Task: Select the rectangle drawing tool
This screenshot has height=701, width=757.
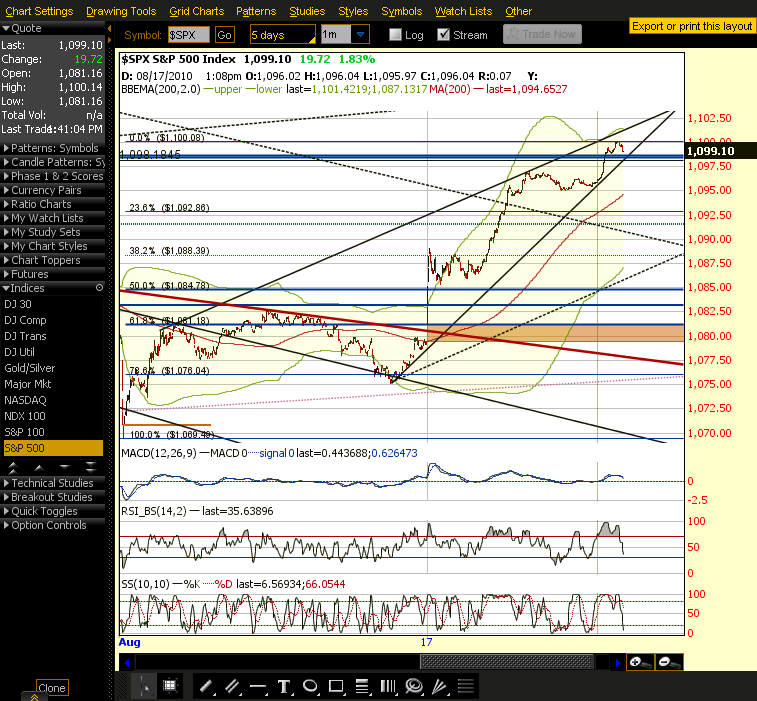Action: 336,687
